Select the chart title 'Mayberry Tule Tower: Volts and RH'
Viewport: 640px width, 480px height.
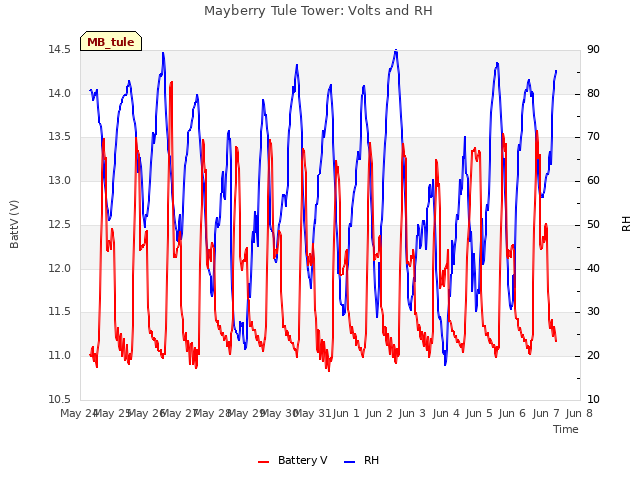(318, 10)
